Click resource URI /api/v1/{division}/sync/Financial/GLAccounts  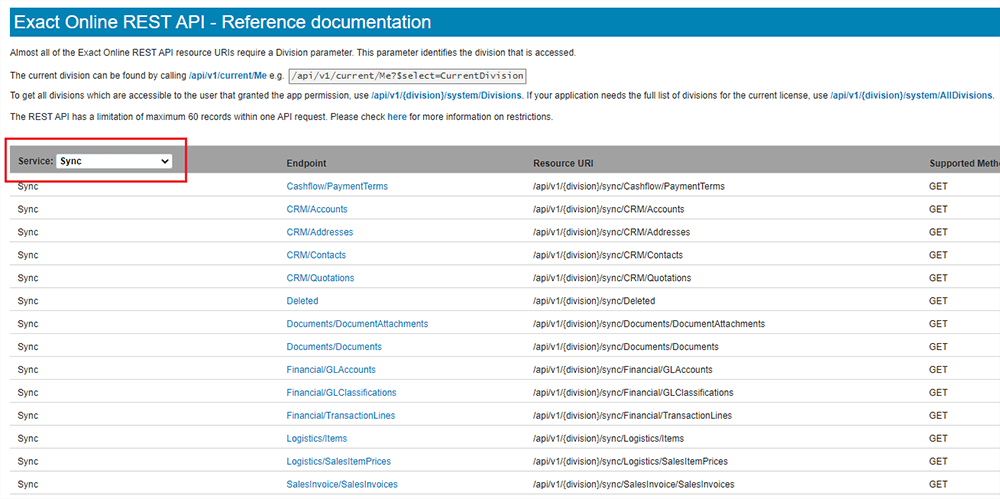coord(623,370)
